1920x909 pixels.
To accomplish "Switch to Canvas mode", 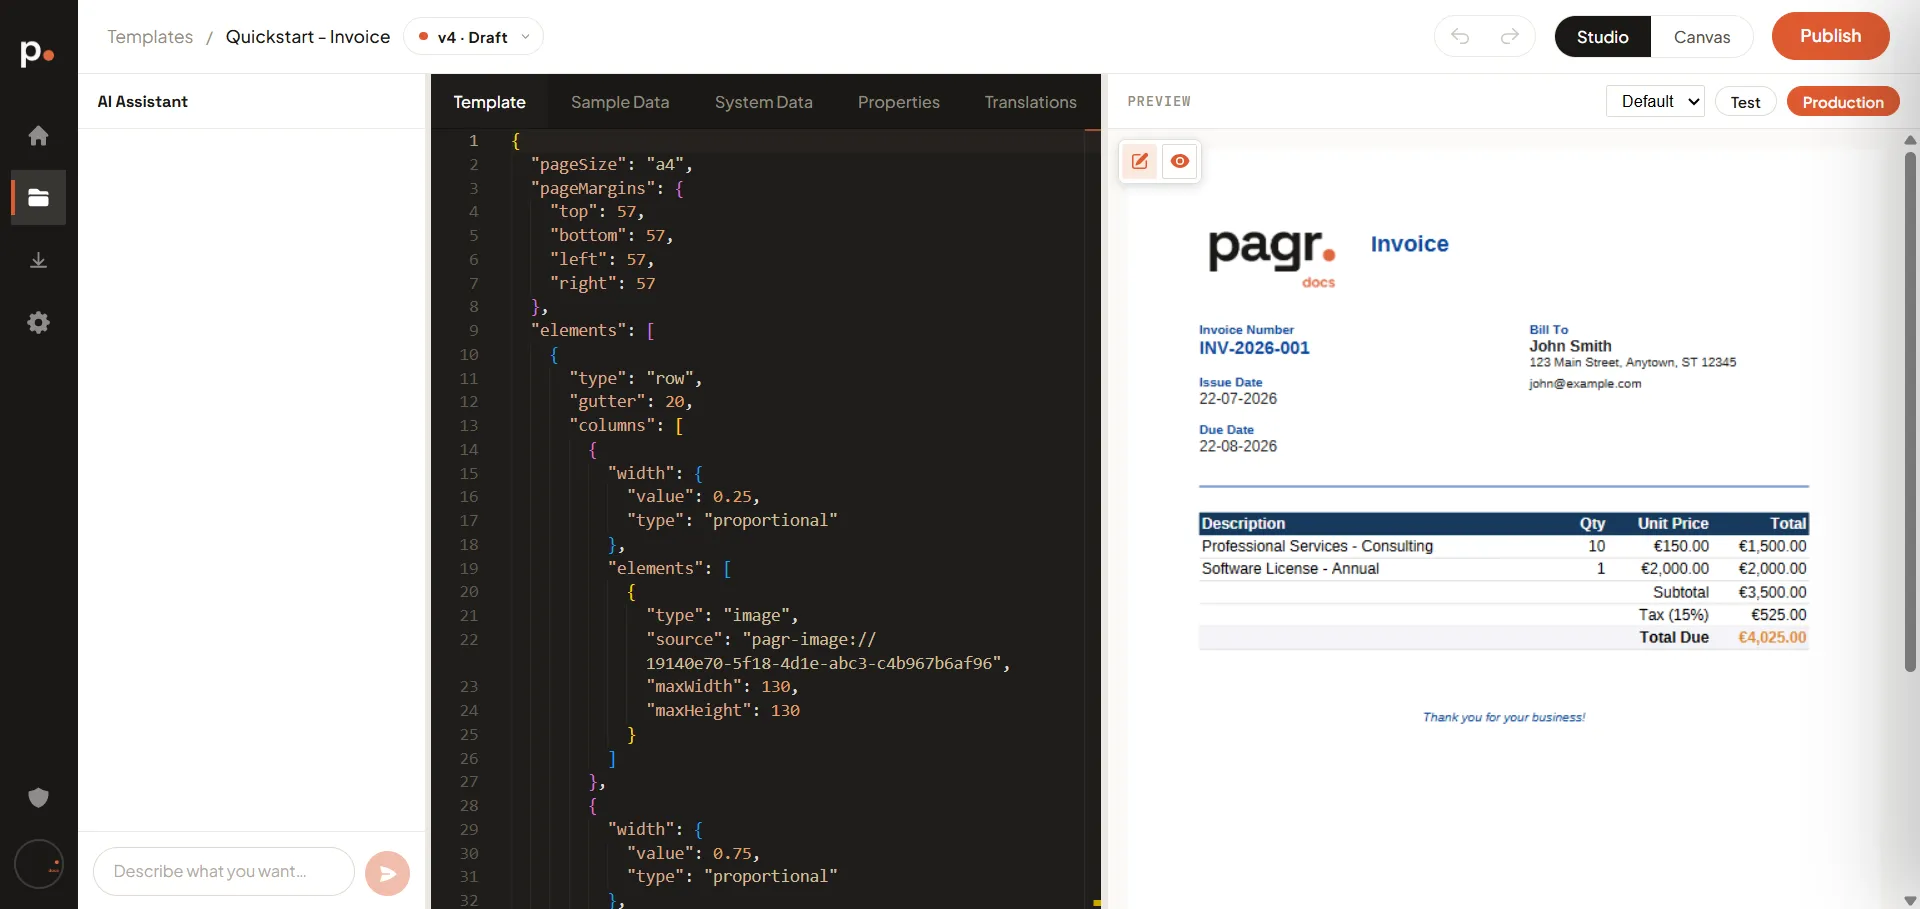I will click(x=1701, y=37).
